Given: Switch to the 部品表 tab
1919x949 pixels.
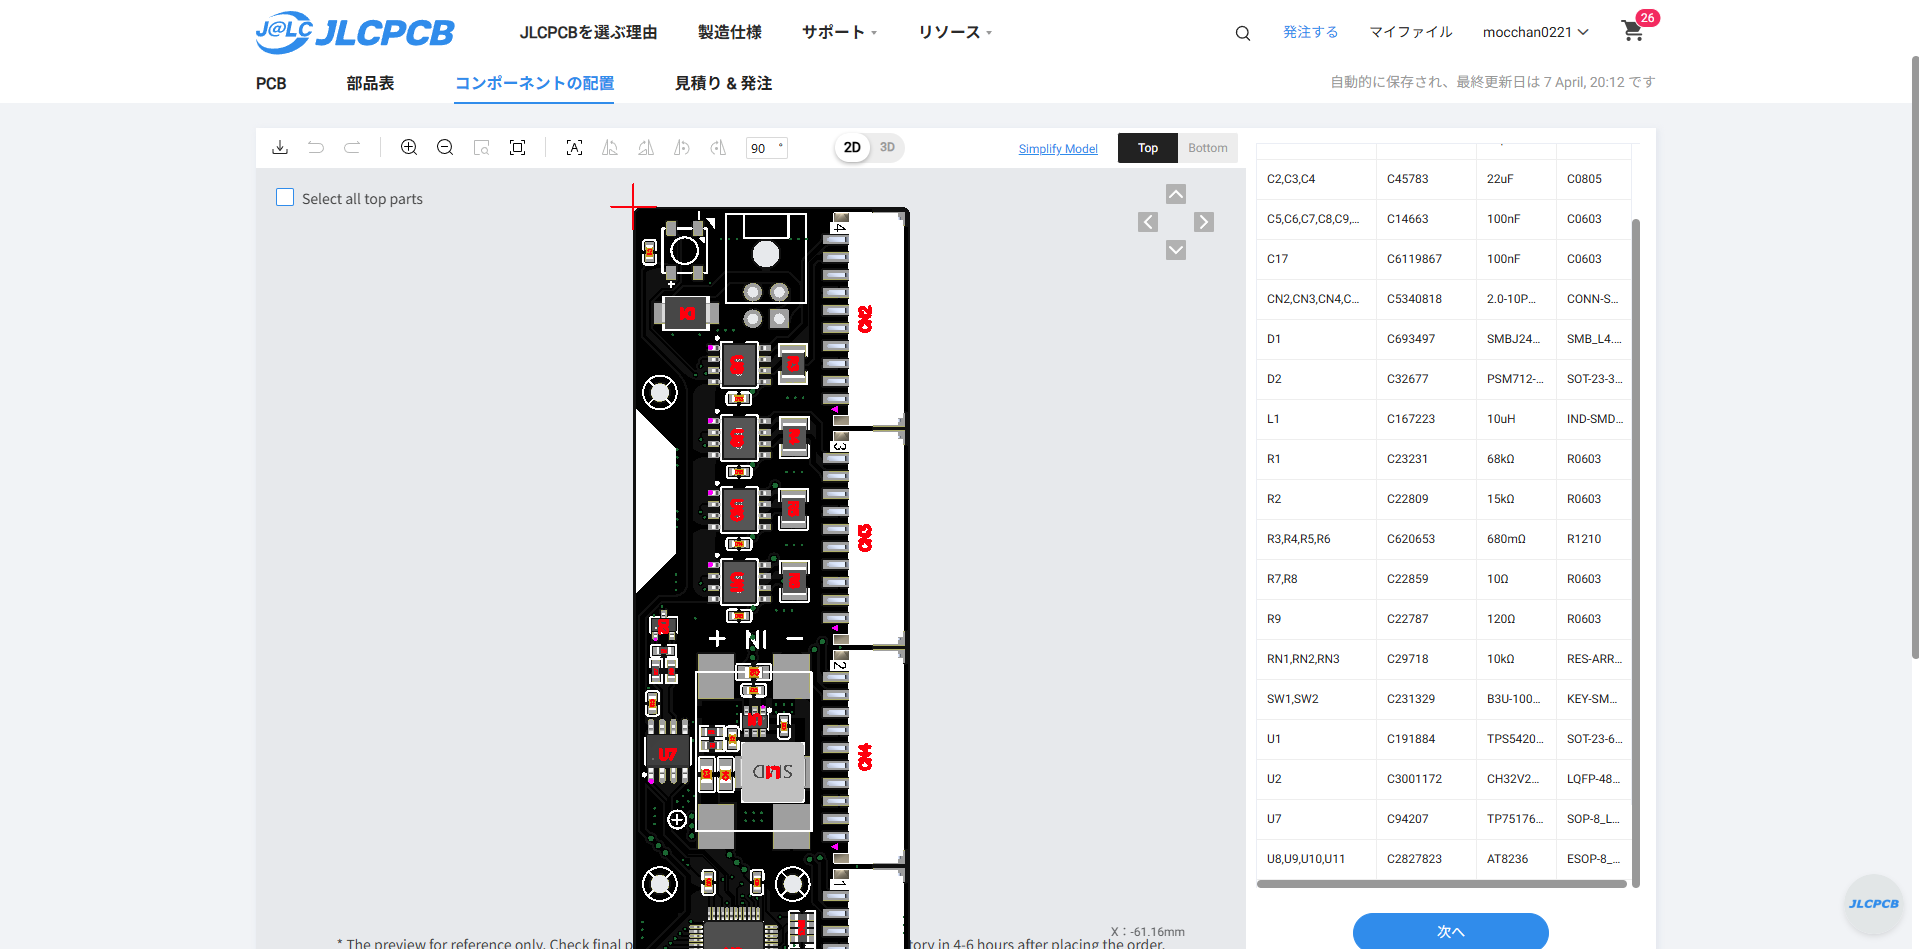Looking at the screenshot, I should pos(370,83).
